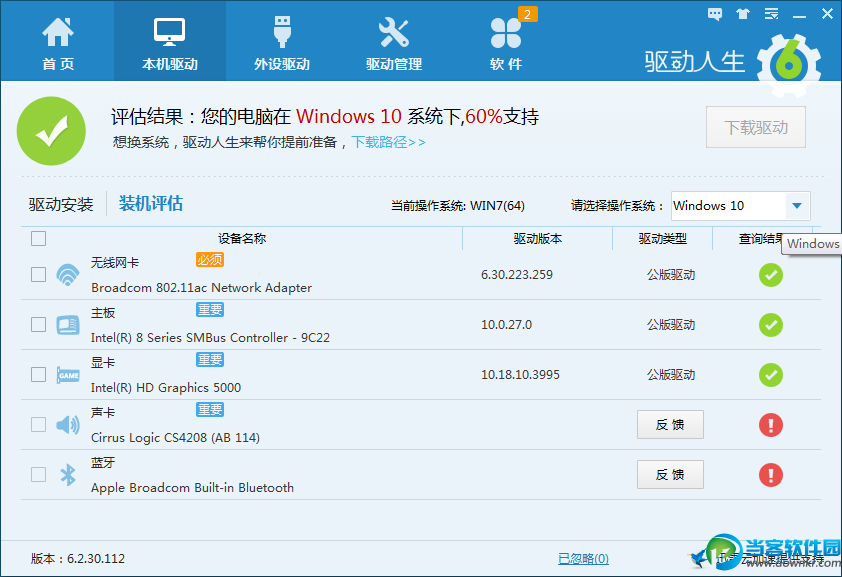The image size is (842, 577).
Task: Click green check status for 显卡
Action: coord(771,375)
